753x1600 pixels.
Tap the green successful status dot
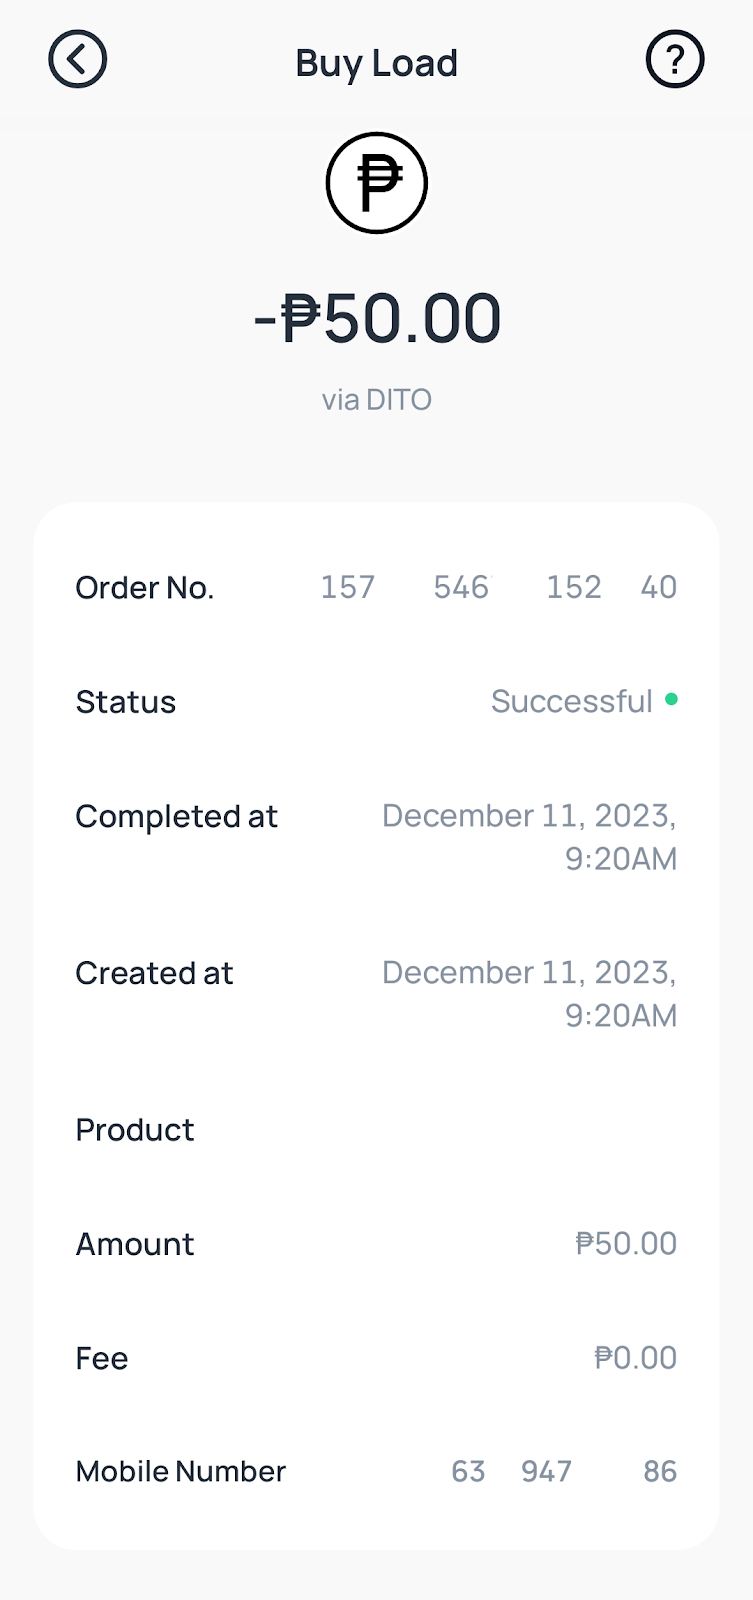click(x=671, y=699)
